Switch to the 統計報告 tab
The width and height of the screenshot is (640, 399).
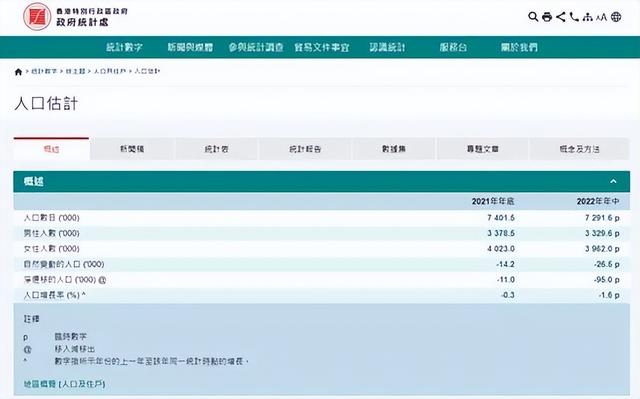pyautogui.click(x=305, y=149)
